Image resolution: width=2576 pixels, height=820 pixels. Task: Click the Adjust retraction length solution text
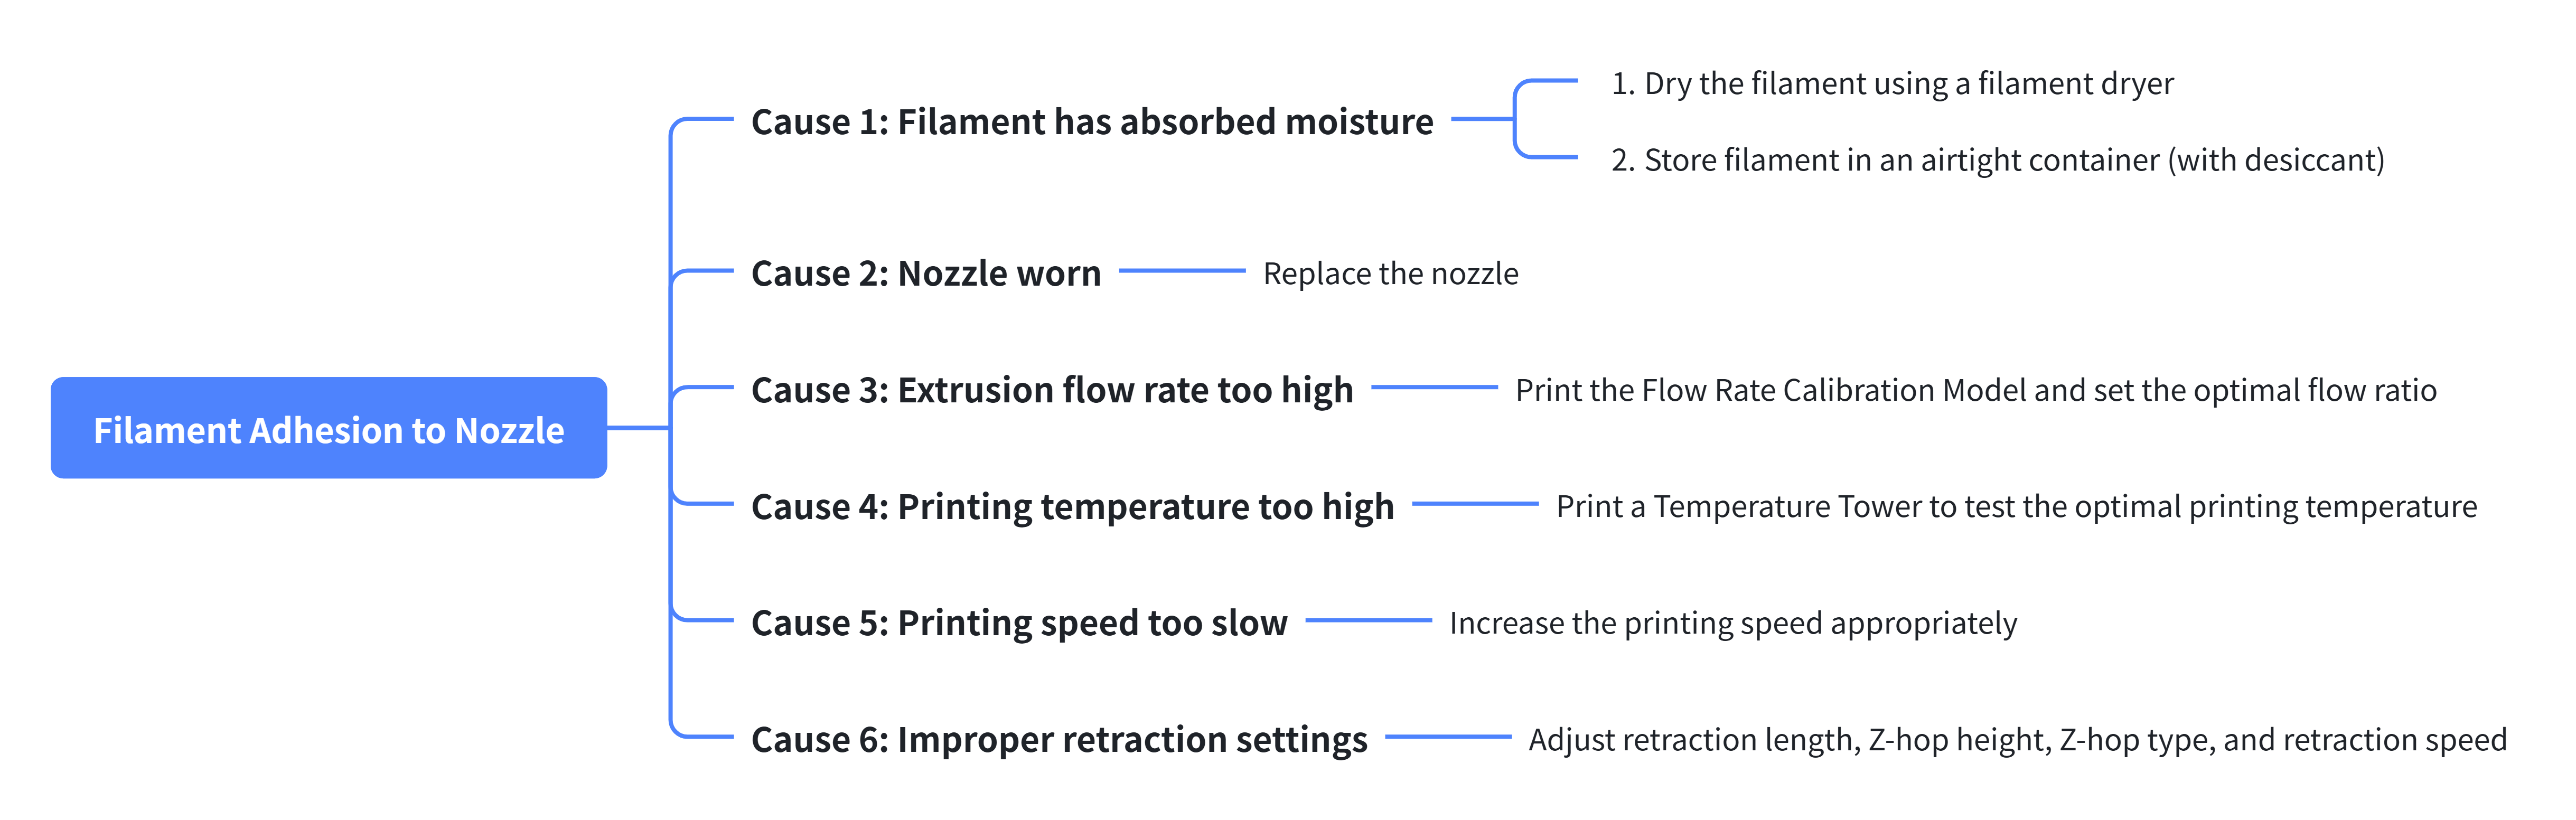click(x=2017, y=739)
